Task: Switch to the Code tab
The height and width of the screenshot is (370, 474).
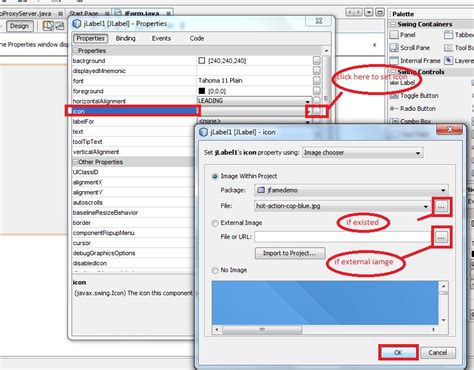Action: 197,38
